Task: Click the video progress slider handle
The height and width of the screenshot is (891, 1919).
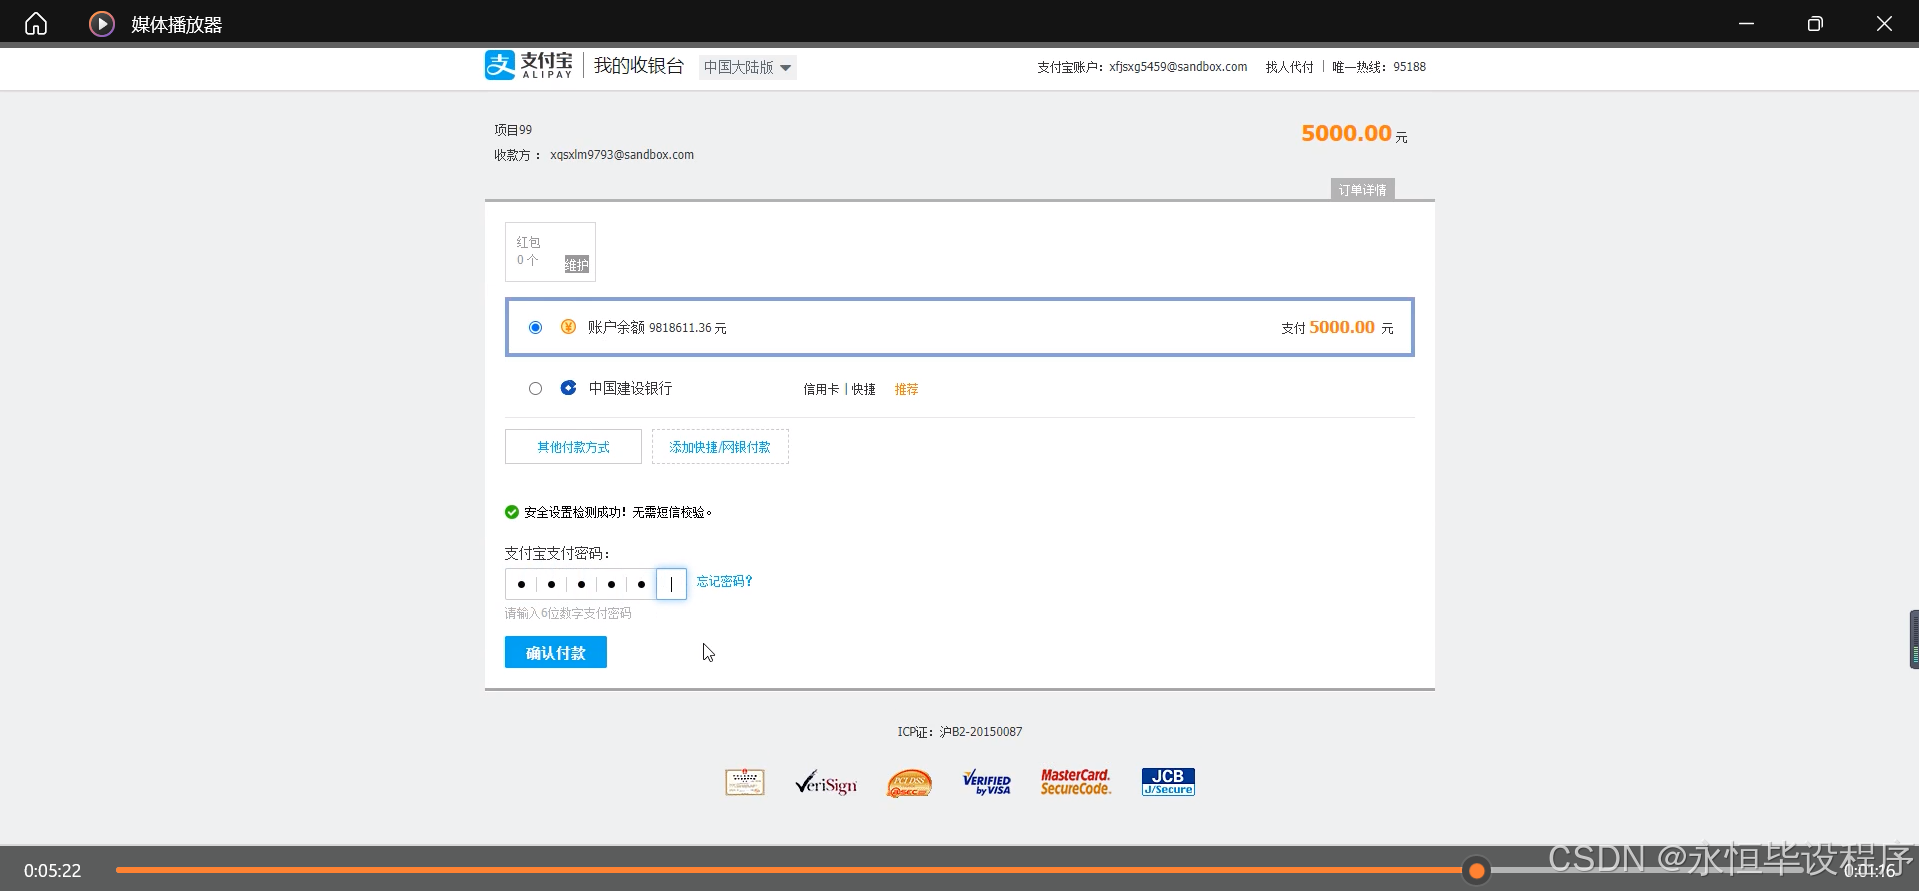Action: tap(1476, 870)
